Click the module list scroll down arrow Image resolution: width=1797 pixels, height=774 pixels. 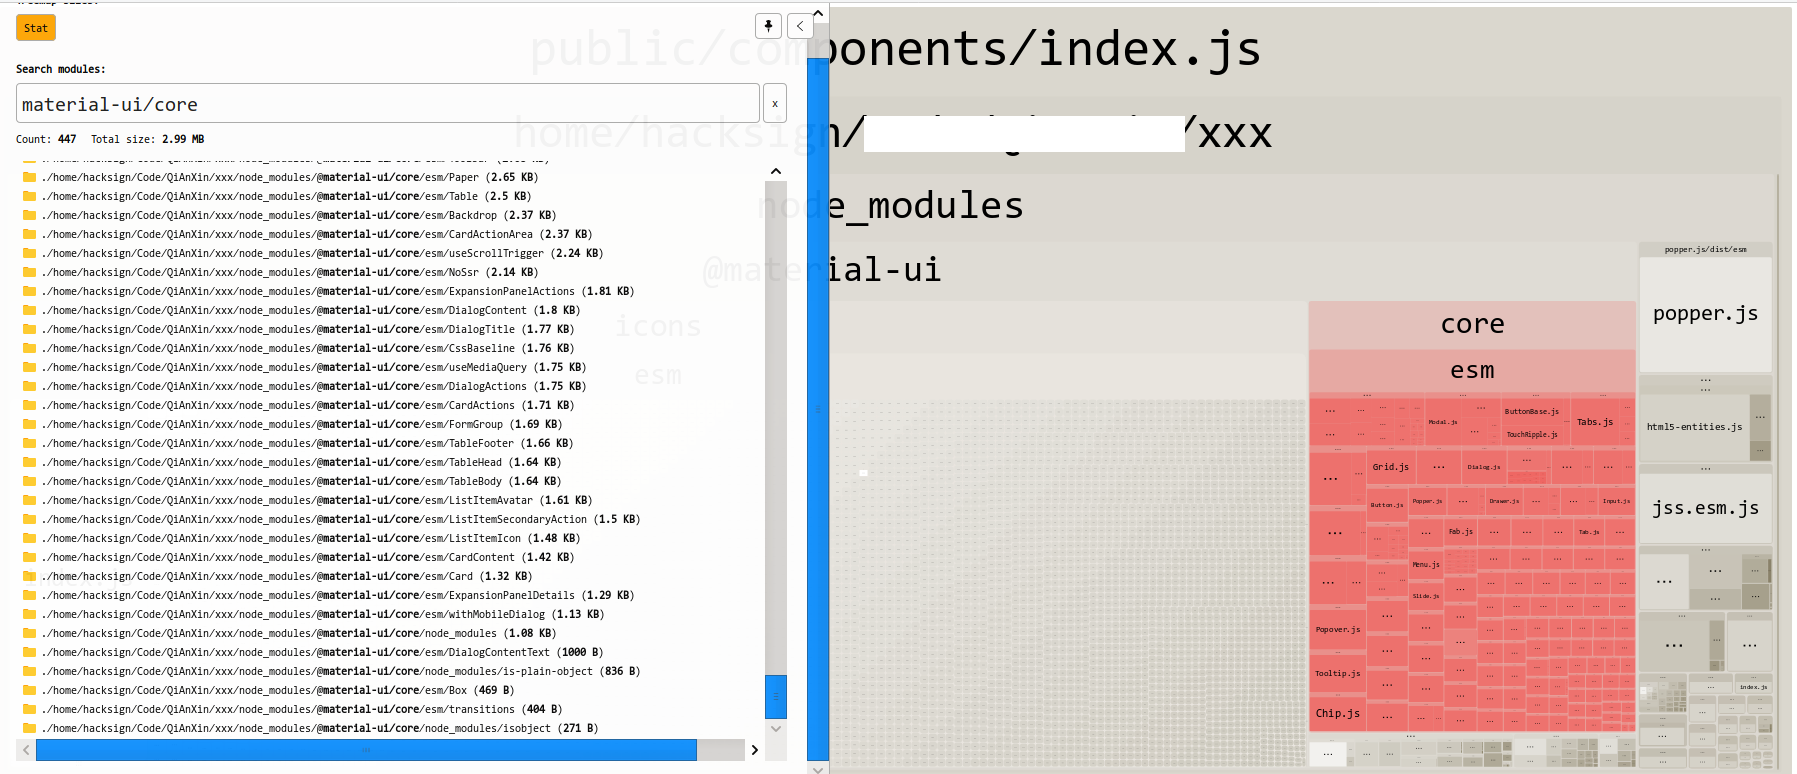[776, 729]
